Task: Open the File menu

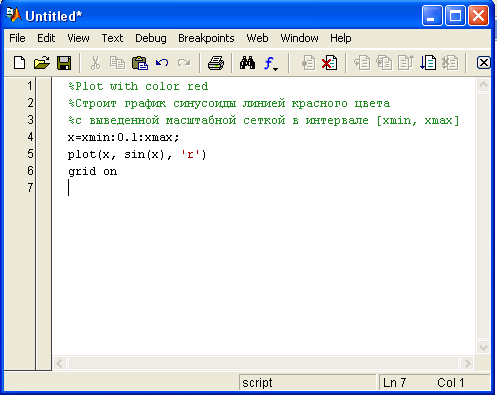Action: [x=17, y=38]
